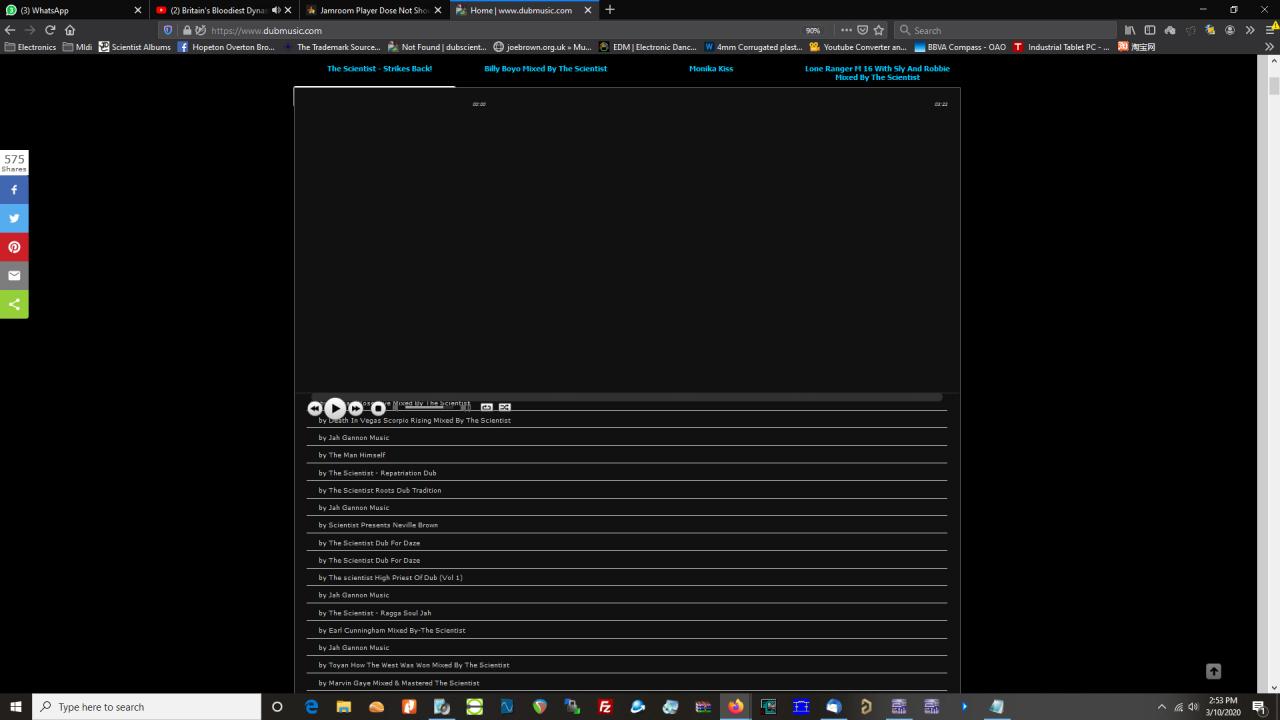Toggle shuffle mode in the music player
The image size is (1280, 720).
tap(505, 407)
